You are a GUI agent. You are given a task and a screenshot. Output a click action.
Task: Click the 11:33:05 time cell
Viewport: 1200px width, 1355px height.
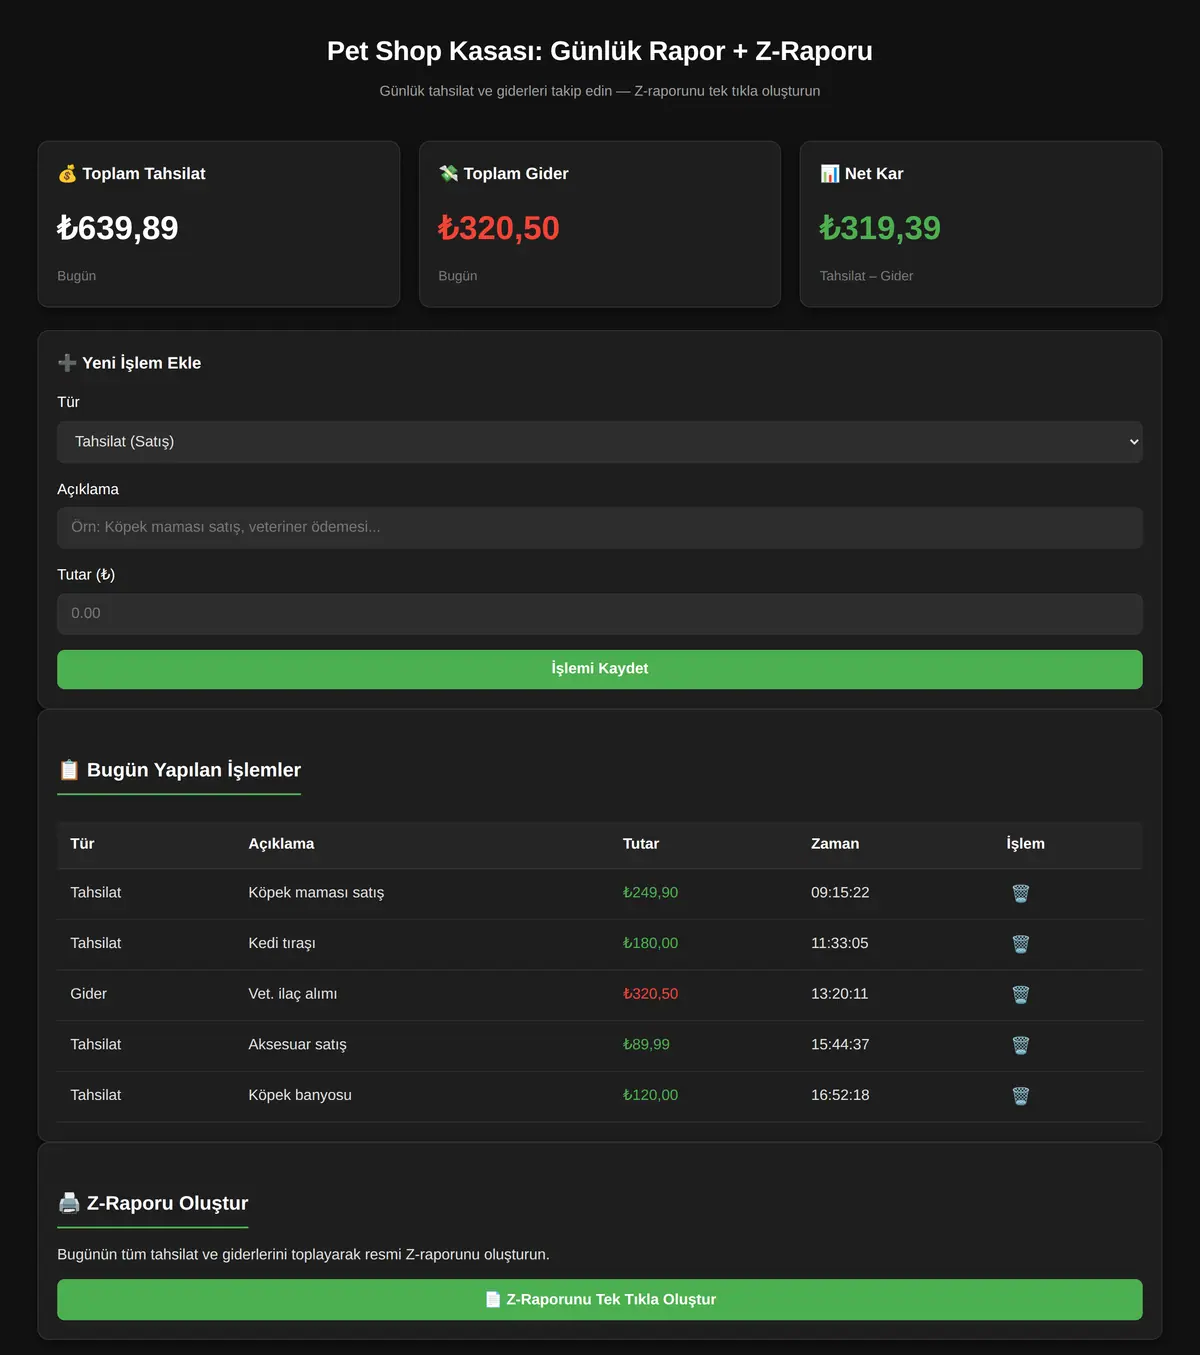[840, 943]
